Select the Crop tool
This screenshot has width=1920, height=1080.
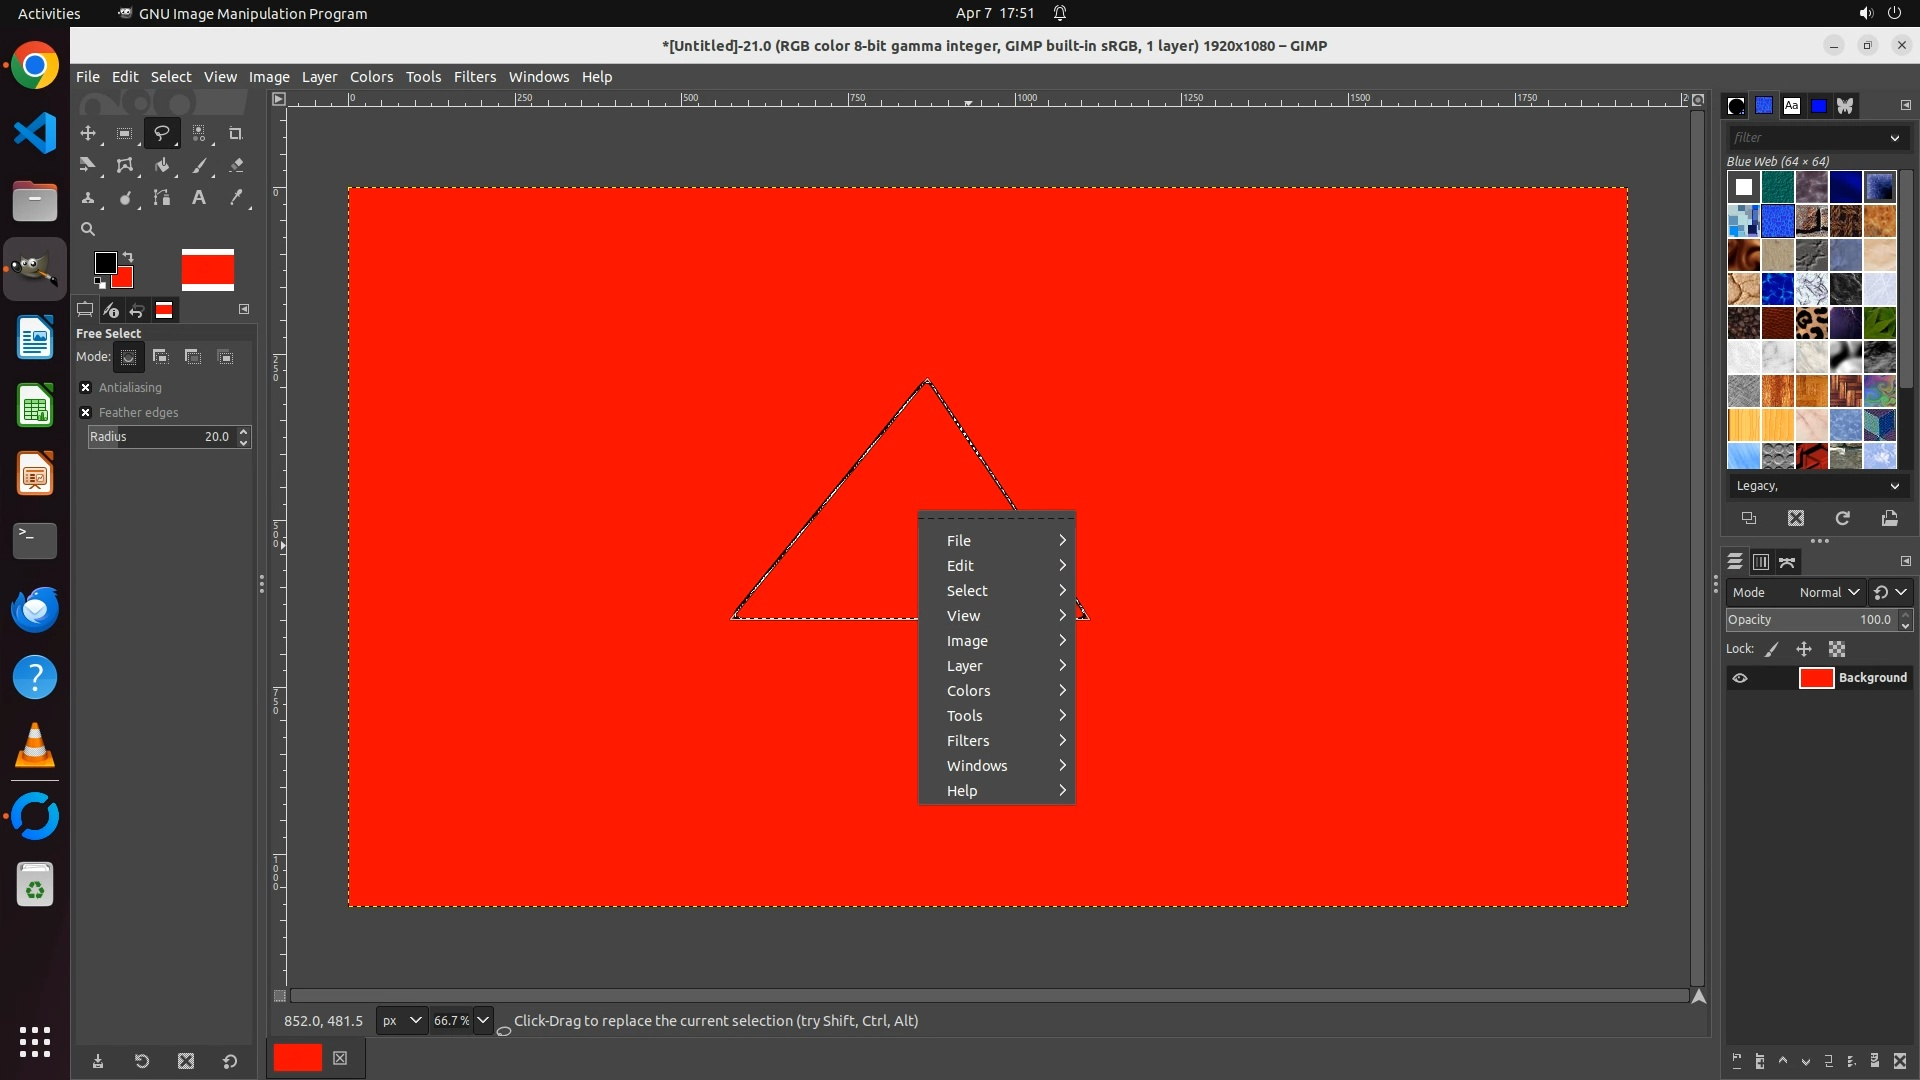pyautogui.click(x=236, y=133)
